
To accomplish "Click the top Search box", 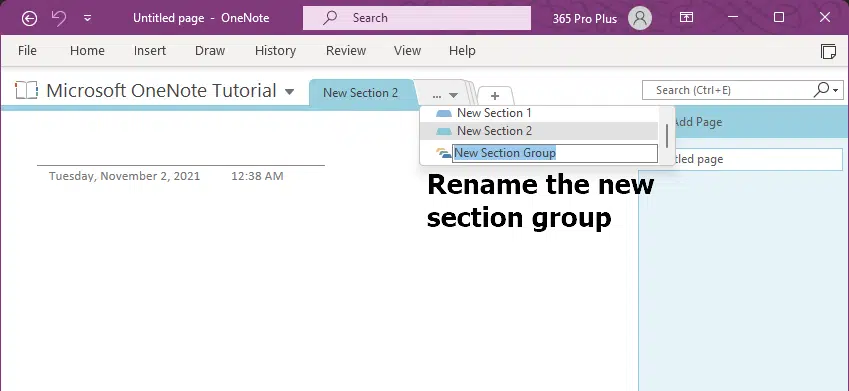I will pos(416,18).
